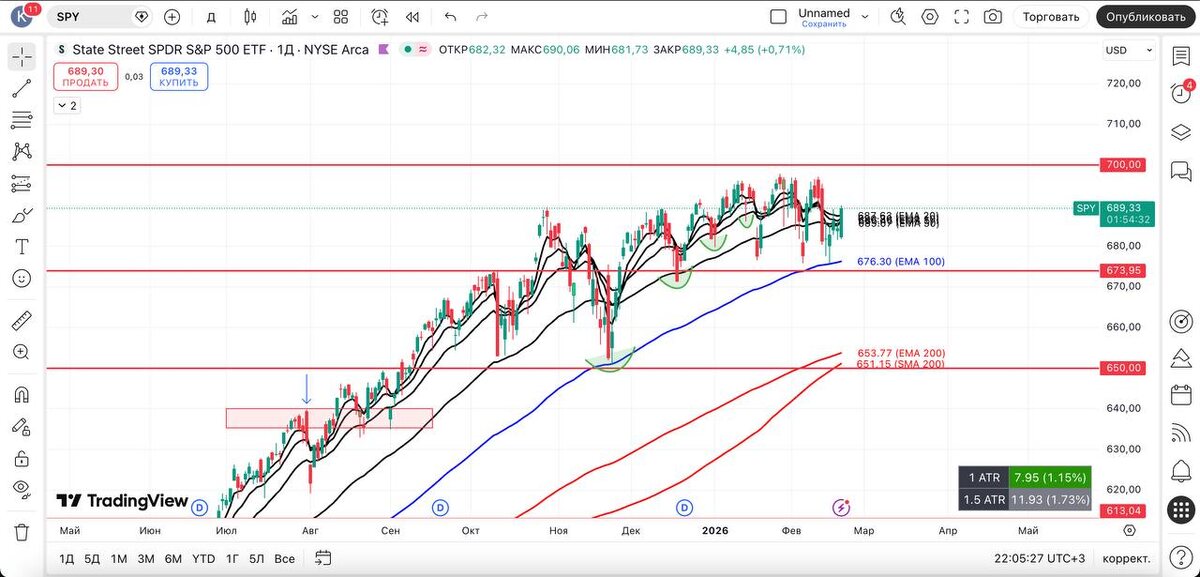Select the trend line drawing tool
1200x577 pixels.
pos(21,89)
